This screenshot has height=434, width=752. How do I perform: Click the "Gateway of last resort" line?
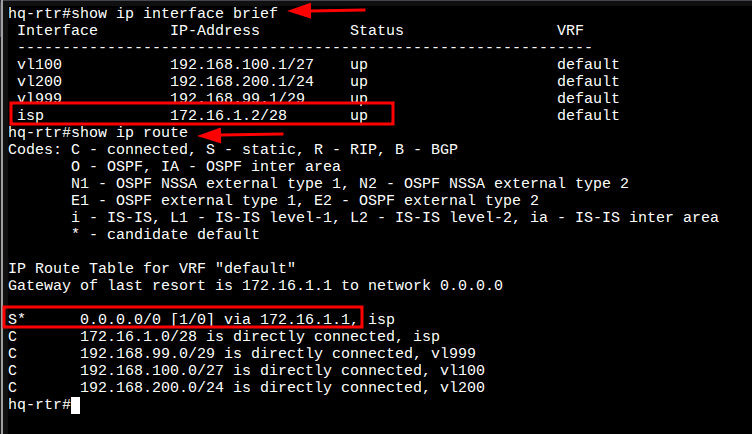pyautogui.click(x=255, y=285)
